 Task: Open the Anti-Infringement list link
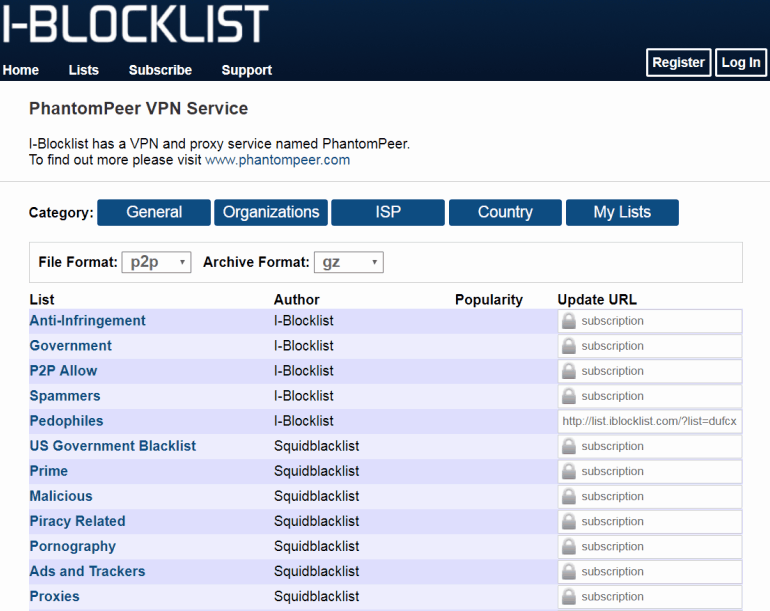coord(87,321)
